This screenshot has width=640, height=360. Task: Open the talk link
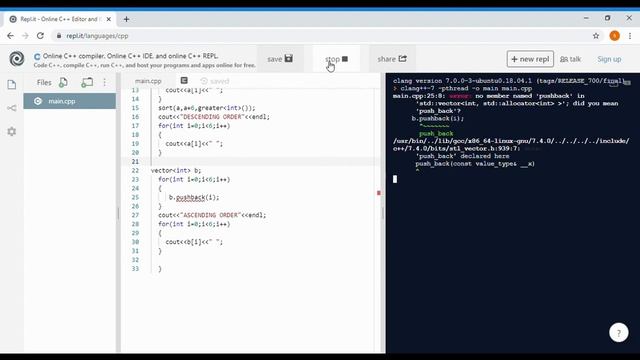(571, 59)
